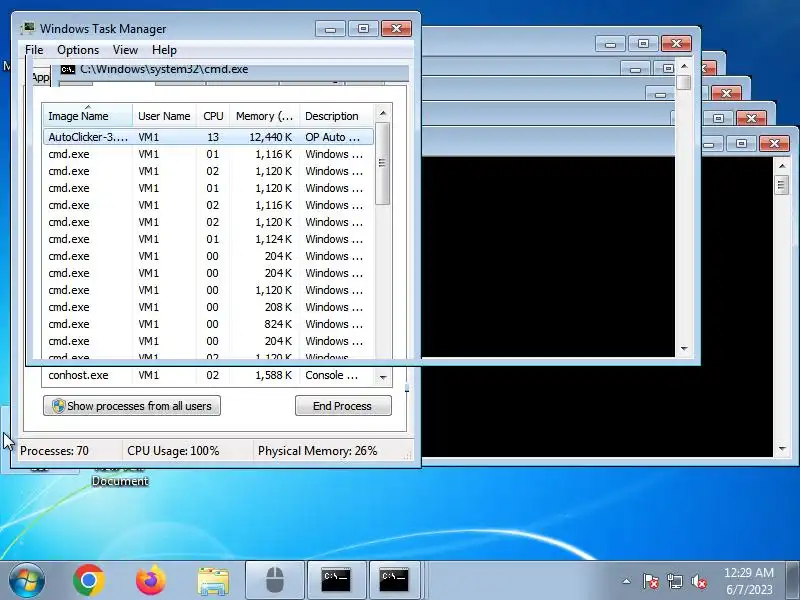Select cmd.exe row with 208 K memory
800x600 pixels.
pyautogui.click(x=209, y=307)
